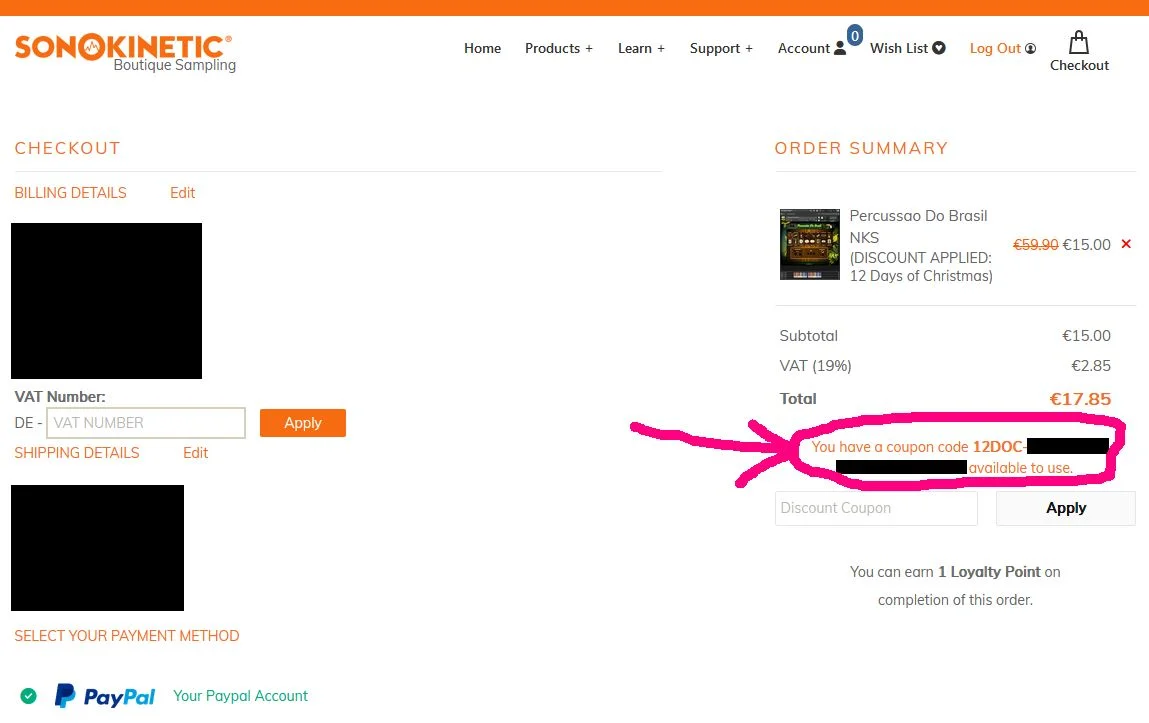
Task: Click the PayPal logo
Action: point(105,696)
